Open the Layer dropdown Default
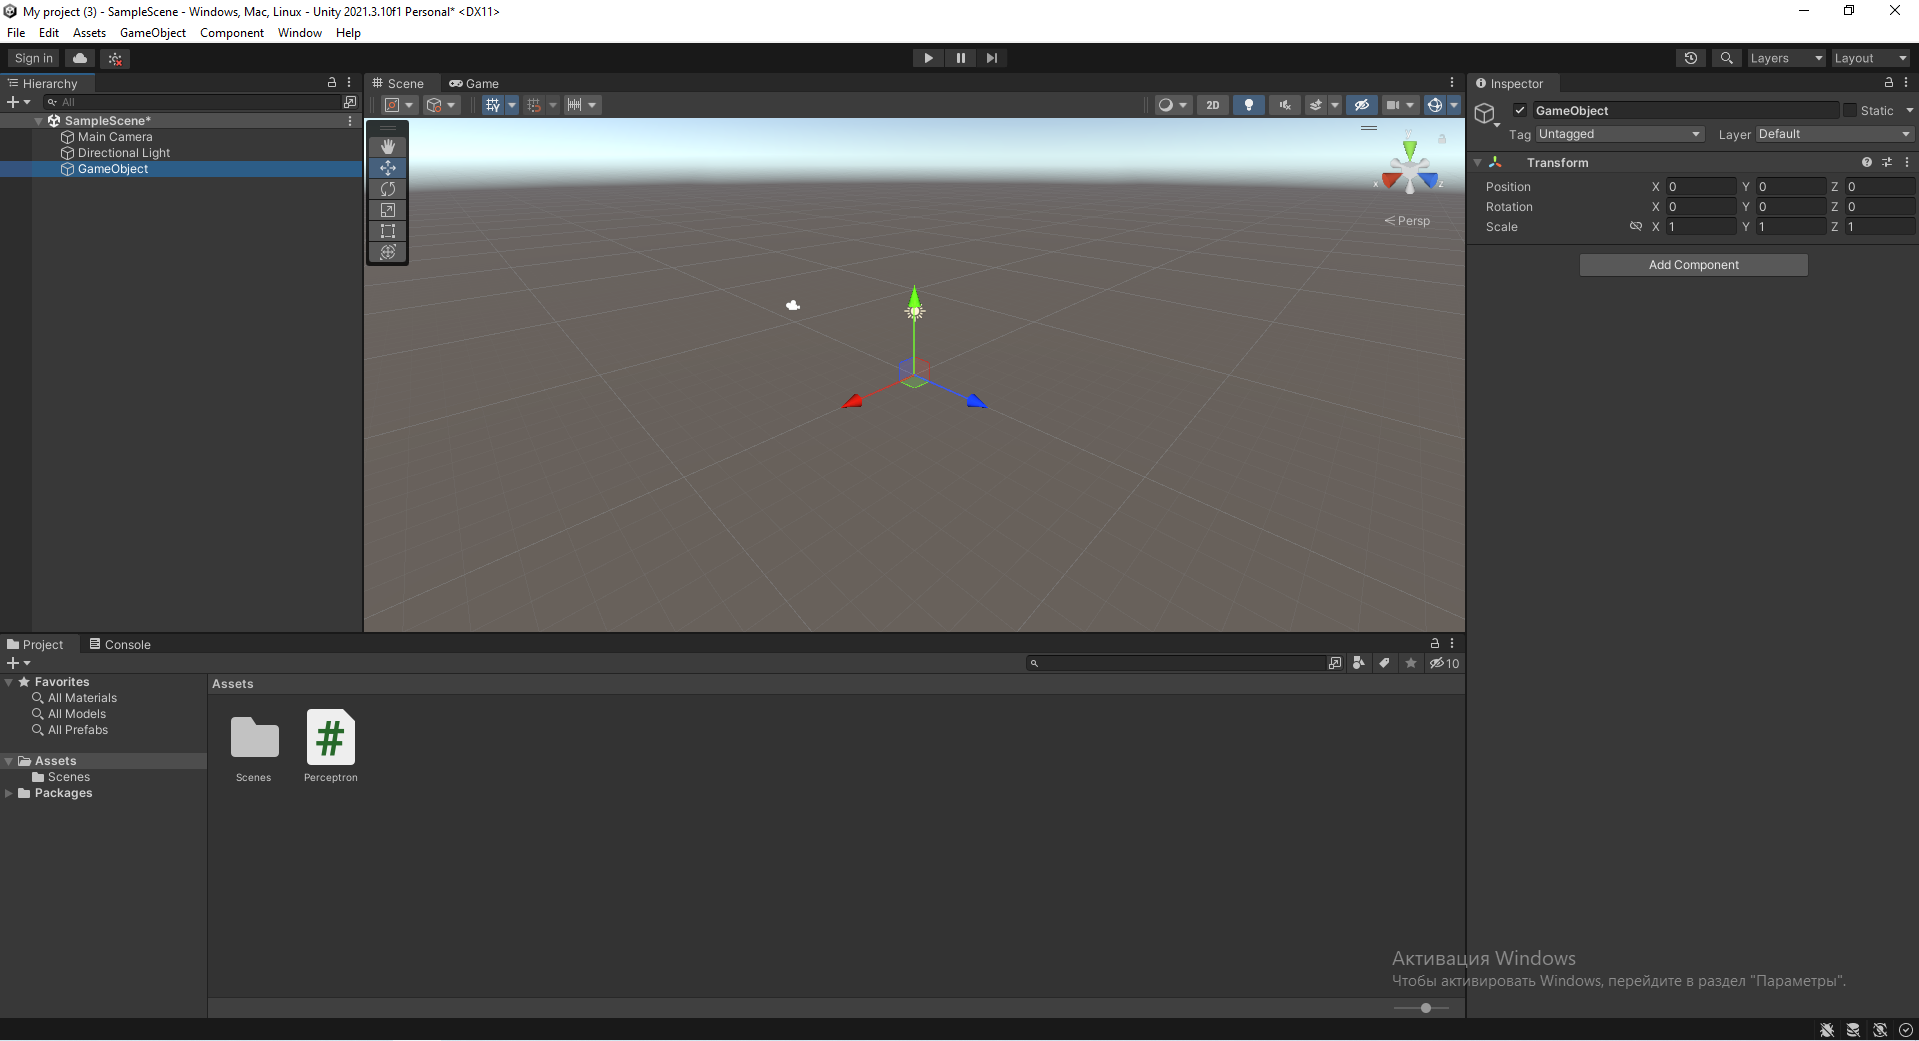Screen dimensions: 1919x1041 1834,134
